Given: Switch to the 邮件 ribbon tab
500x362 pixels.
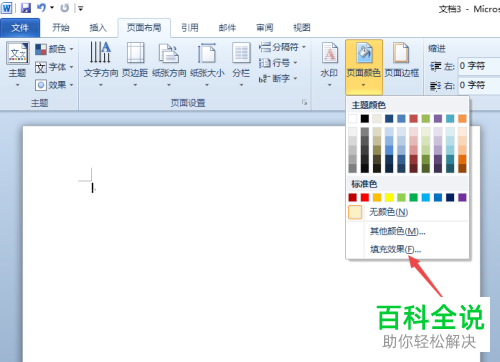Looking at the screenshot, I should pos(227,28).
